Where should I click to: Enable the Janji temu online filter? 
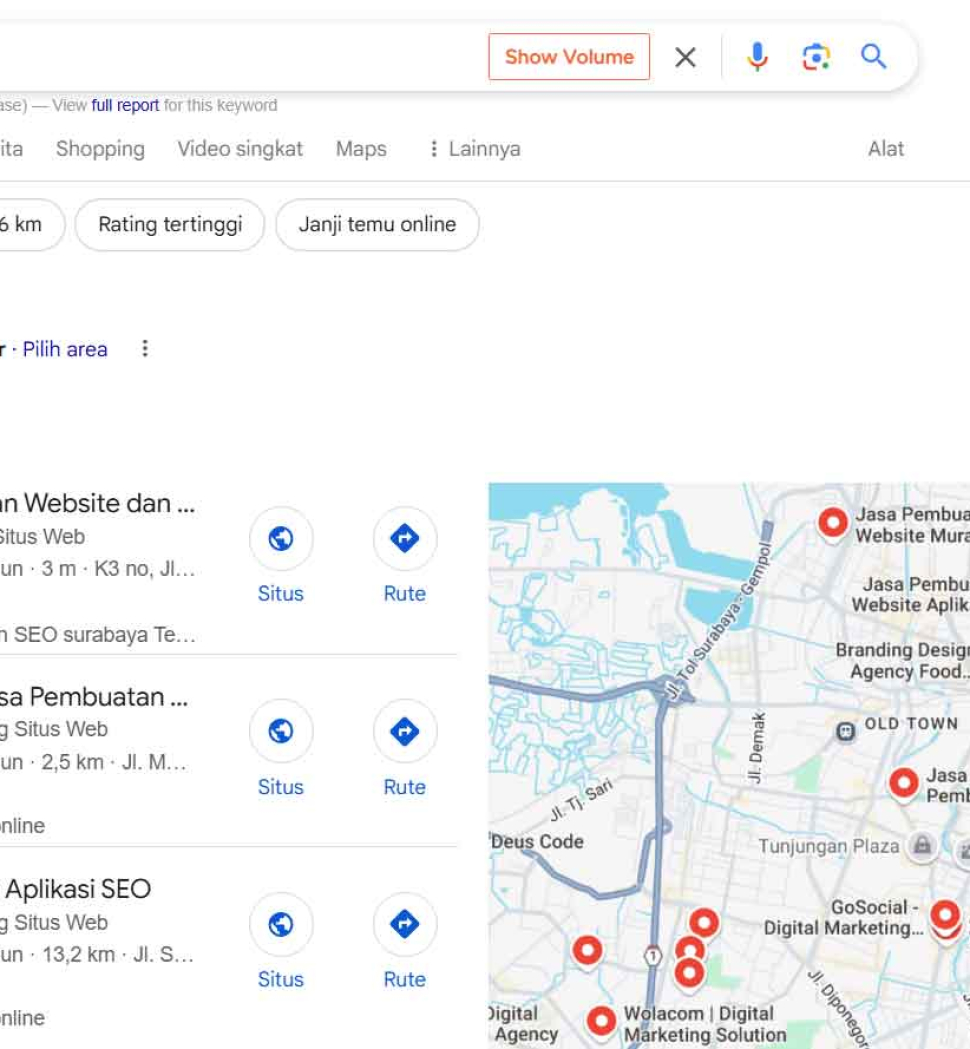pyautogui.click(x=377, y=224)
